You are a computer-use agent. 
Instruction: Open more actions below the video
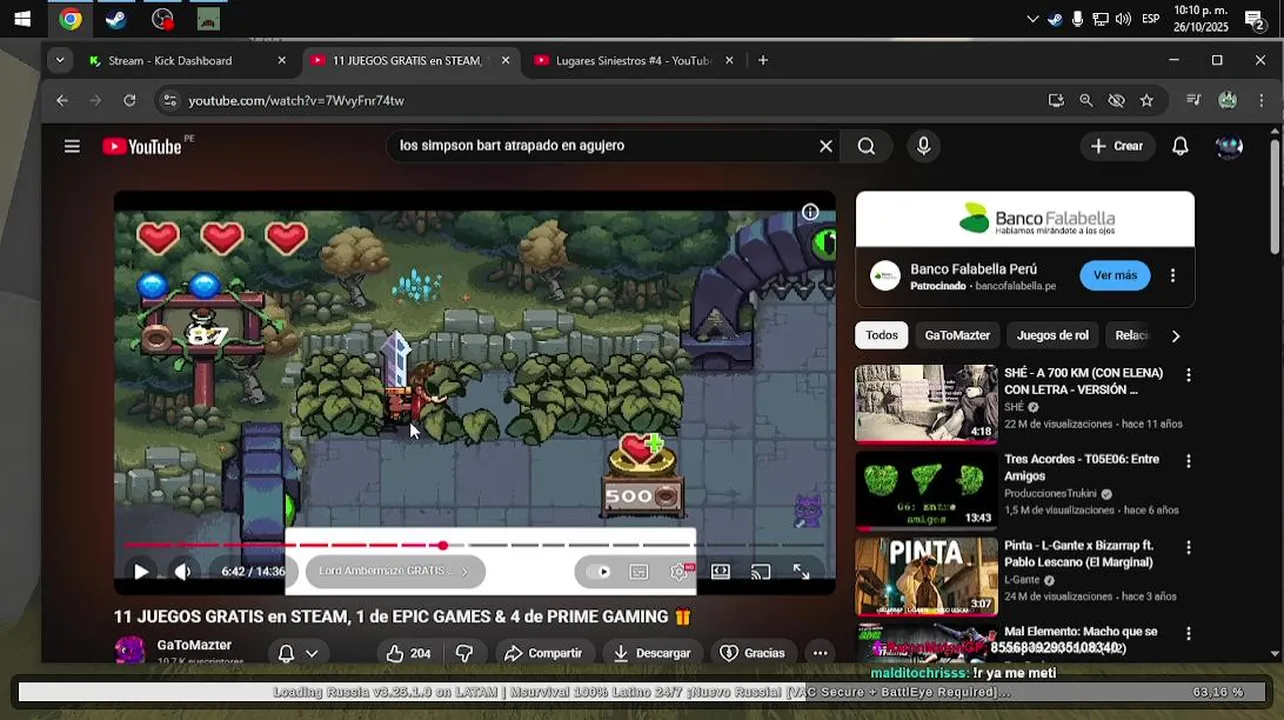click(x=820, y=653)
